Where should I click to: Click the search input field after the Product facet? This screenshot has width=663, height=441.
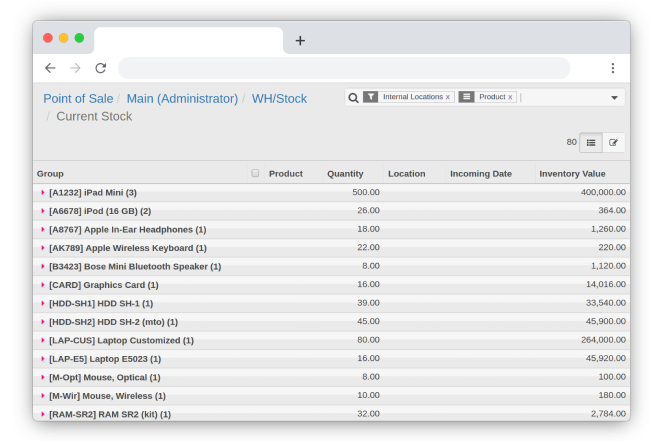(564, 97)
